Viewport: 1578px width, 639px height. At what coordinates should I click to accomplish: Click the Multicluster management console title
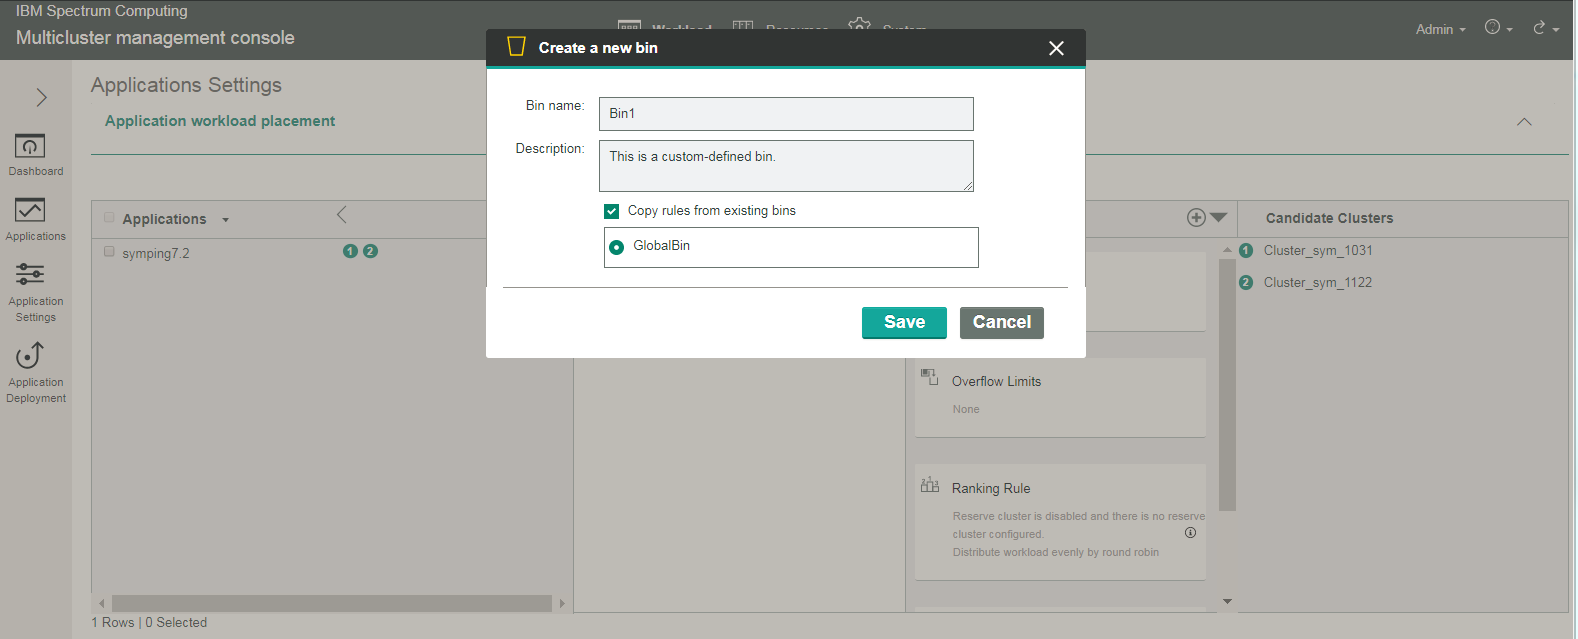click(x=155, y=38)
